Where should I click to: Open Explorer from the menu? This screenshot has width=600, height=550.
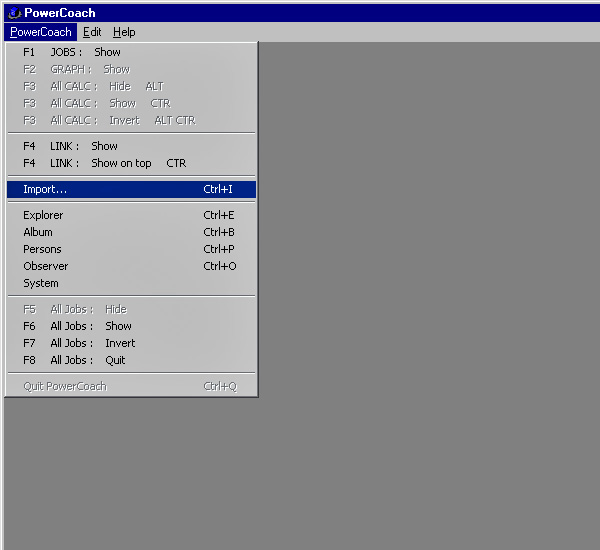(131, 215)
